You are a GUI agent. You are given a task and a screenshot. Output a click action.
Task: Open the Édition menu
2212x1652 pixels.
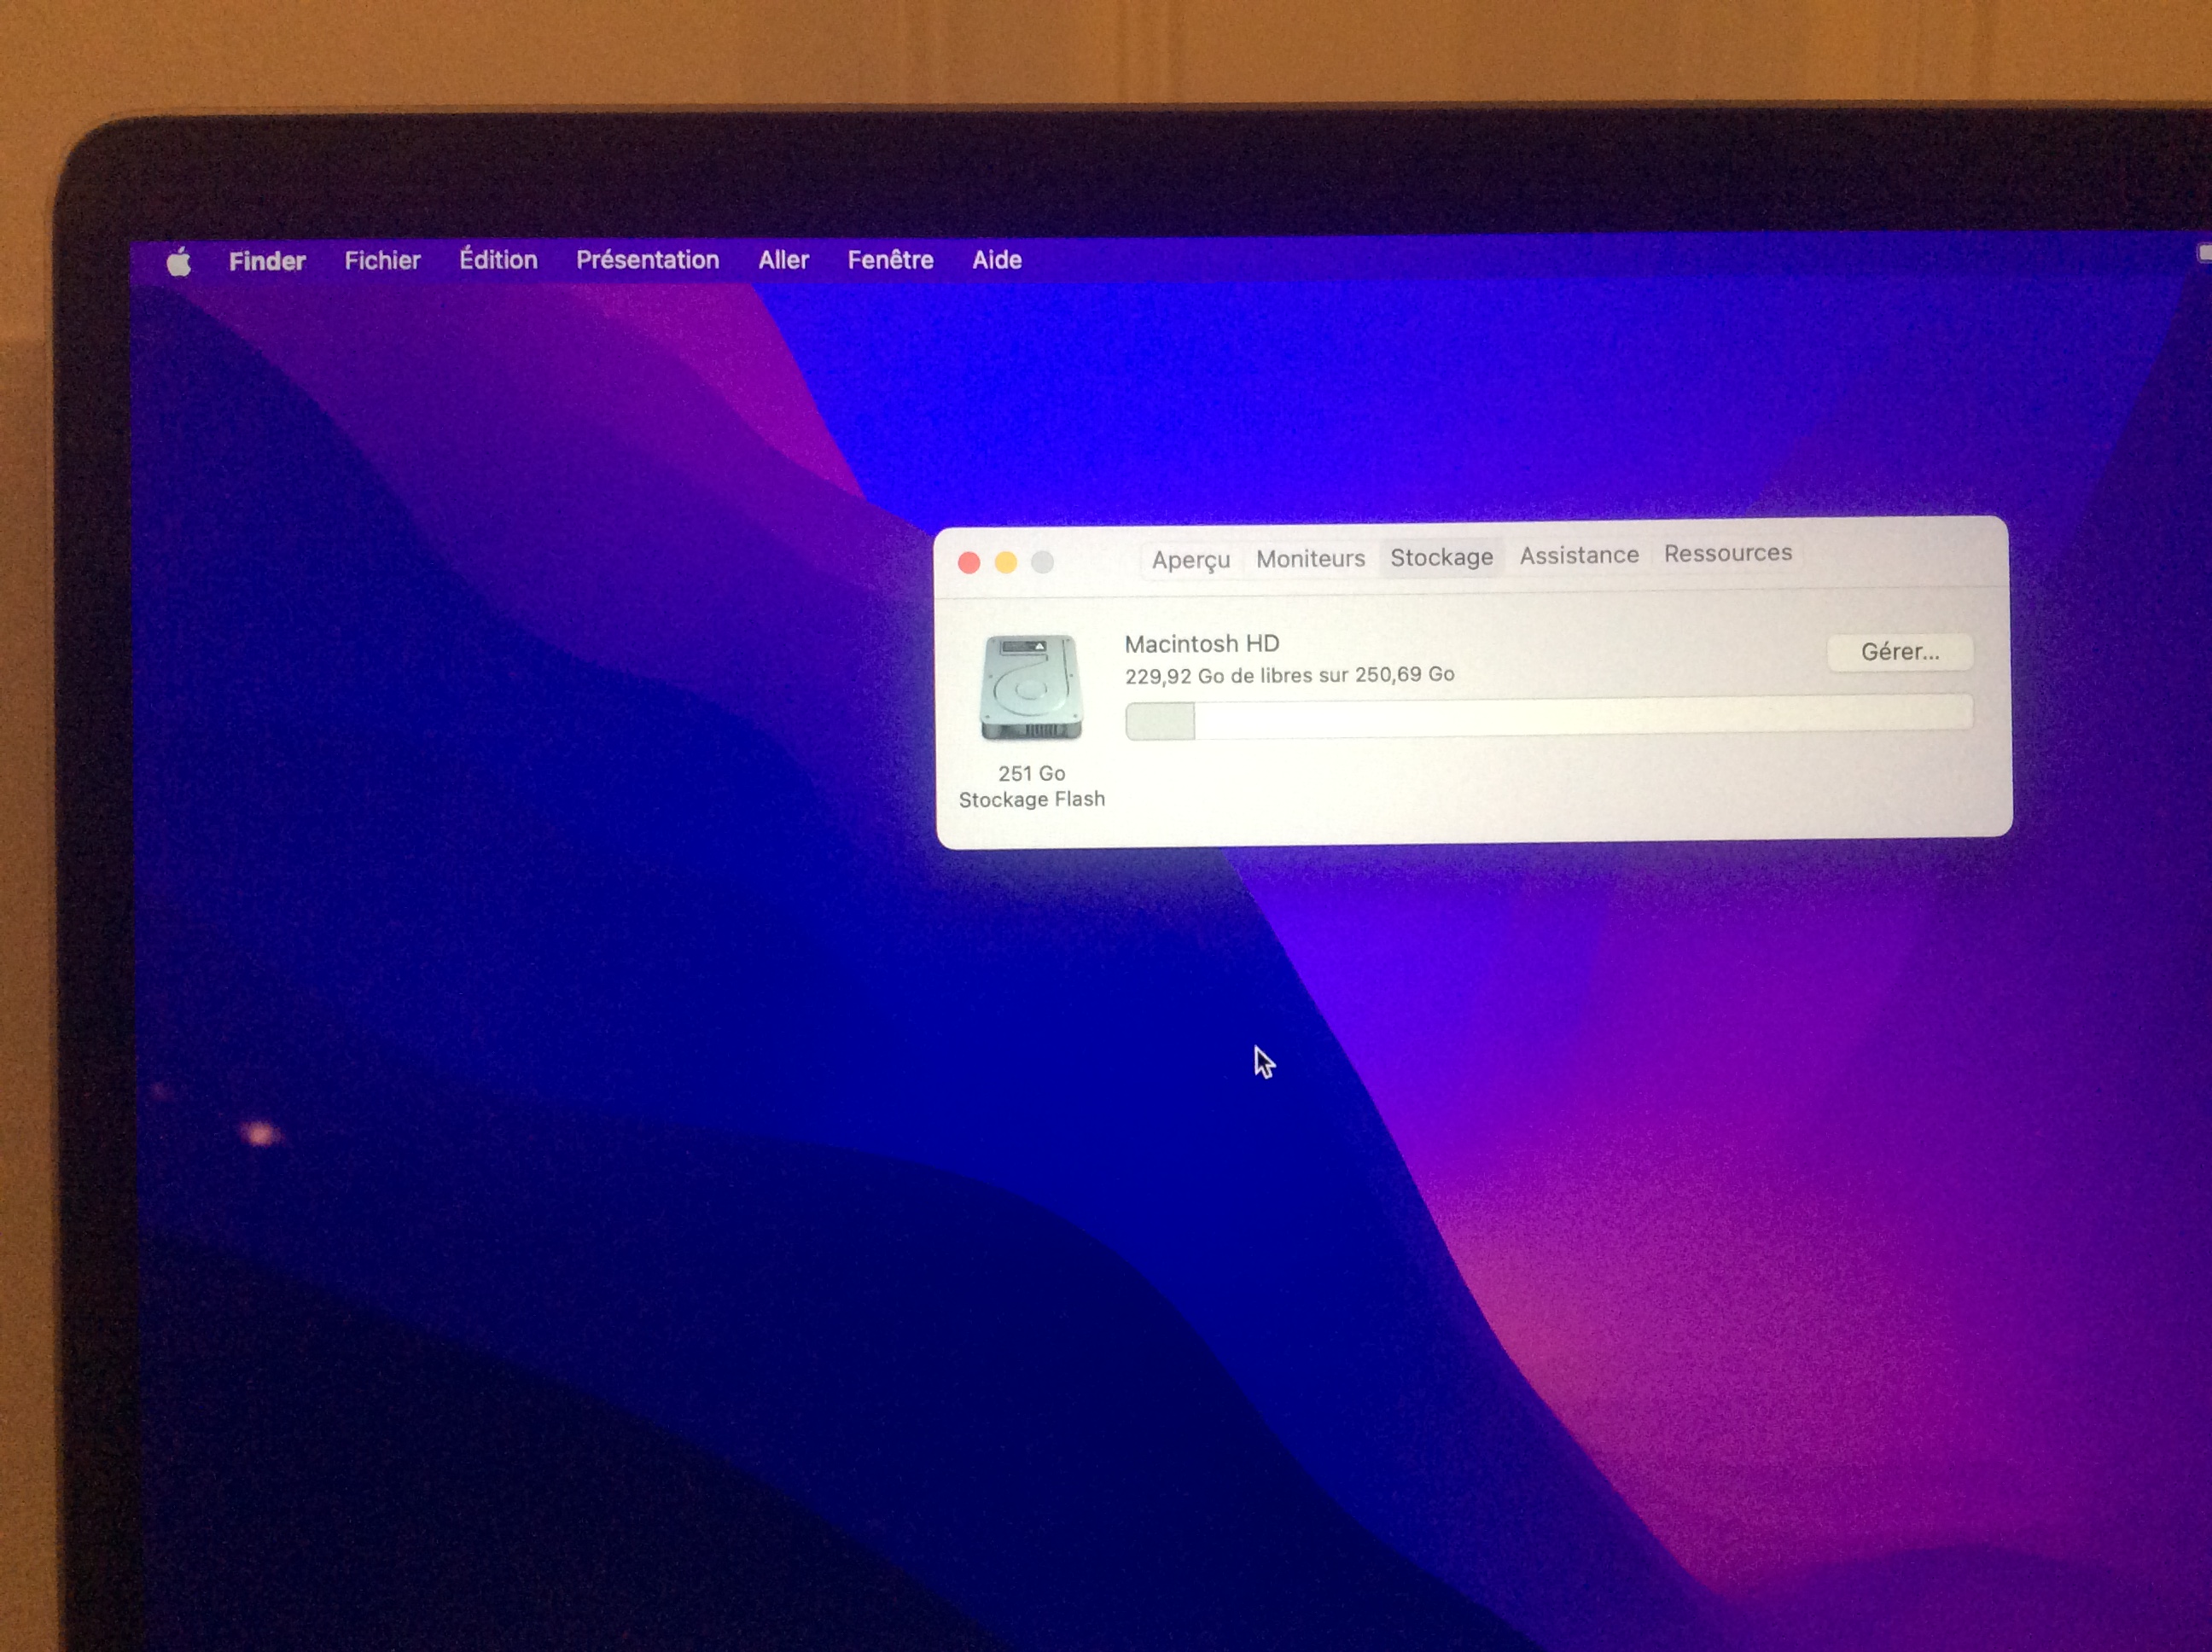click(498, 260)
